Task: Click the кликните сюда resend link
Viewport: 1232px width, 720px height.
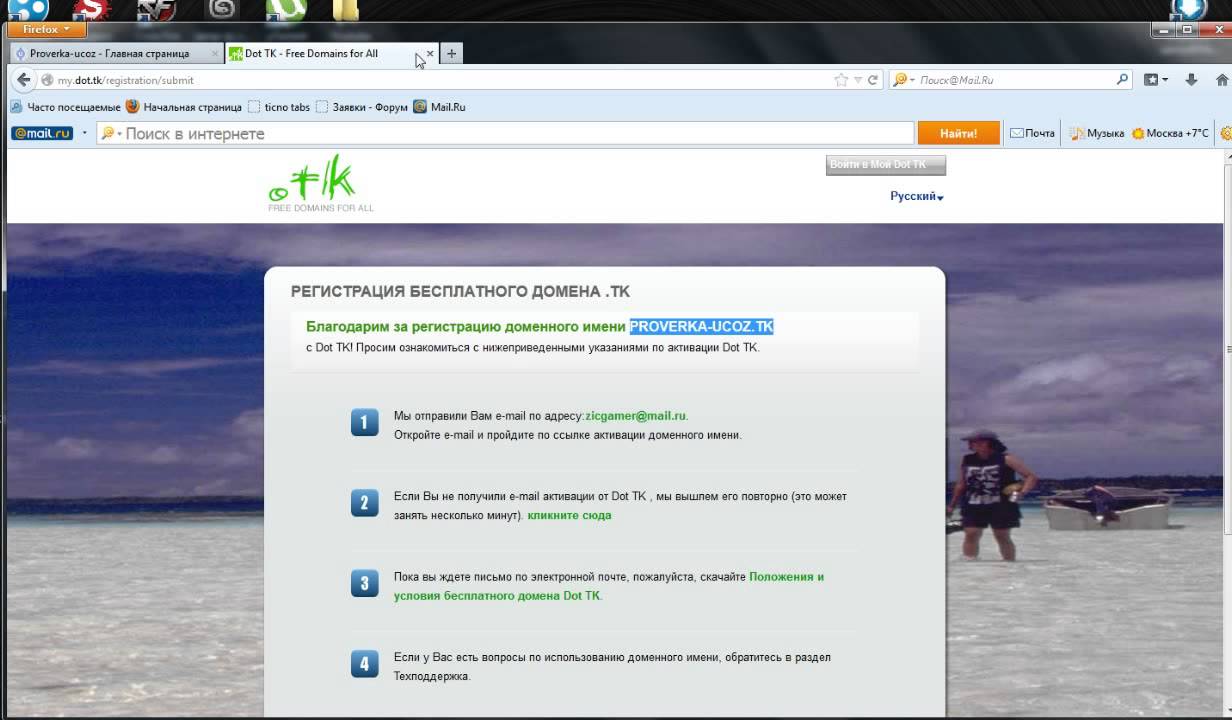Action: click(569, 516)
